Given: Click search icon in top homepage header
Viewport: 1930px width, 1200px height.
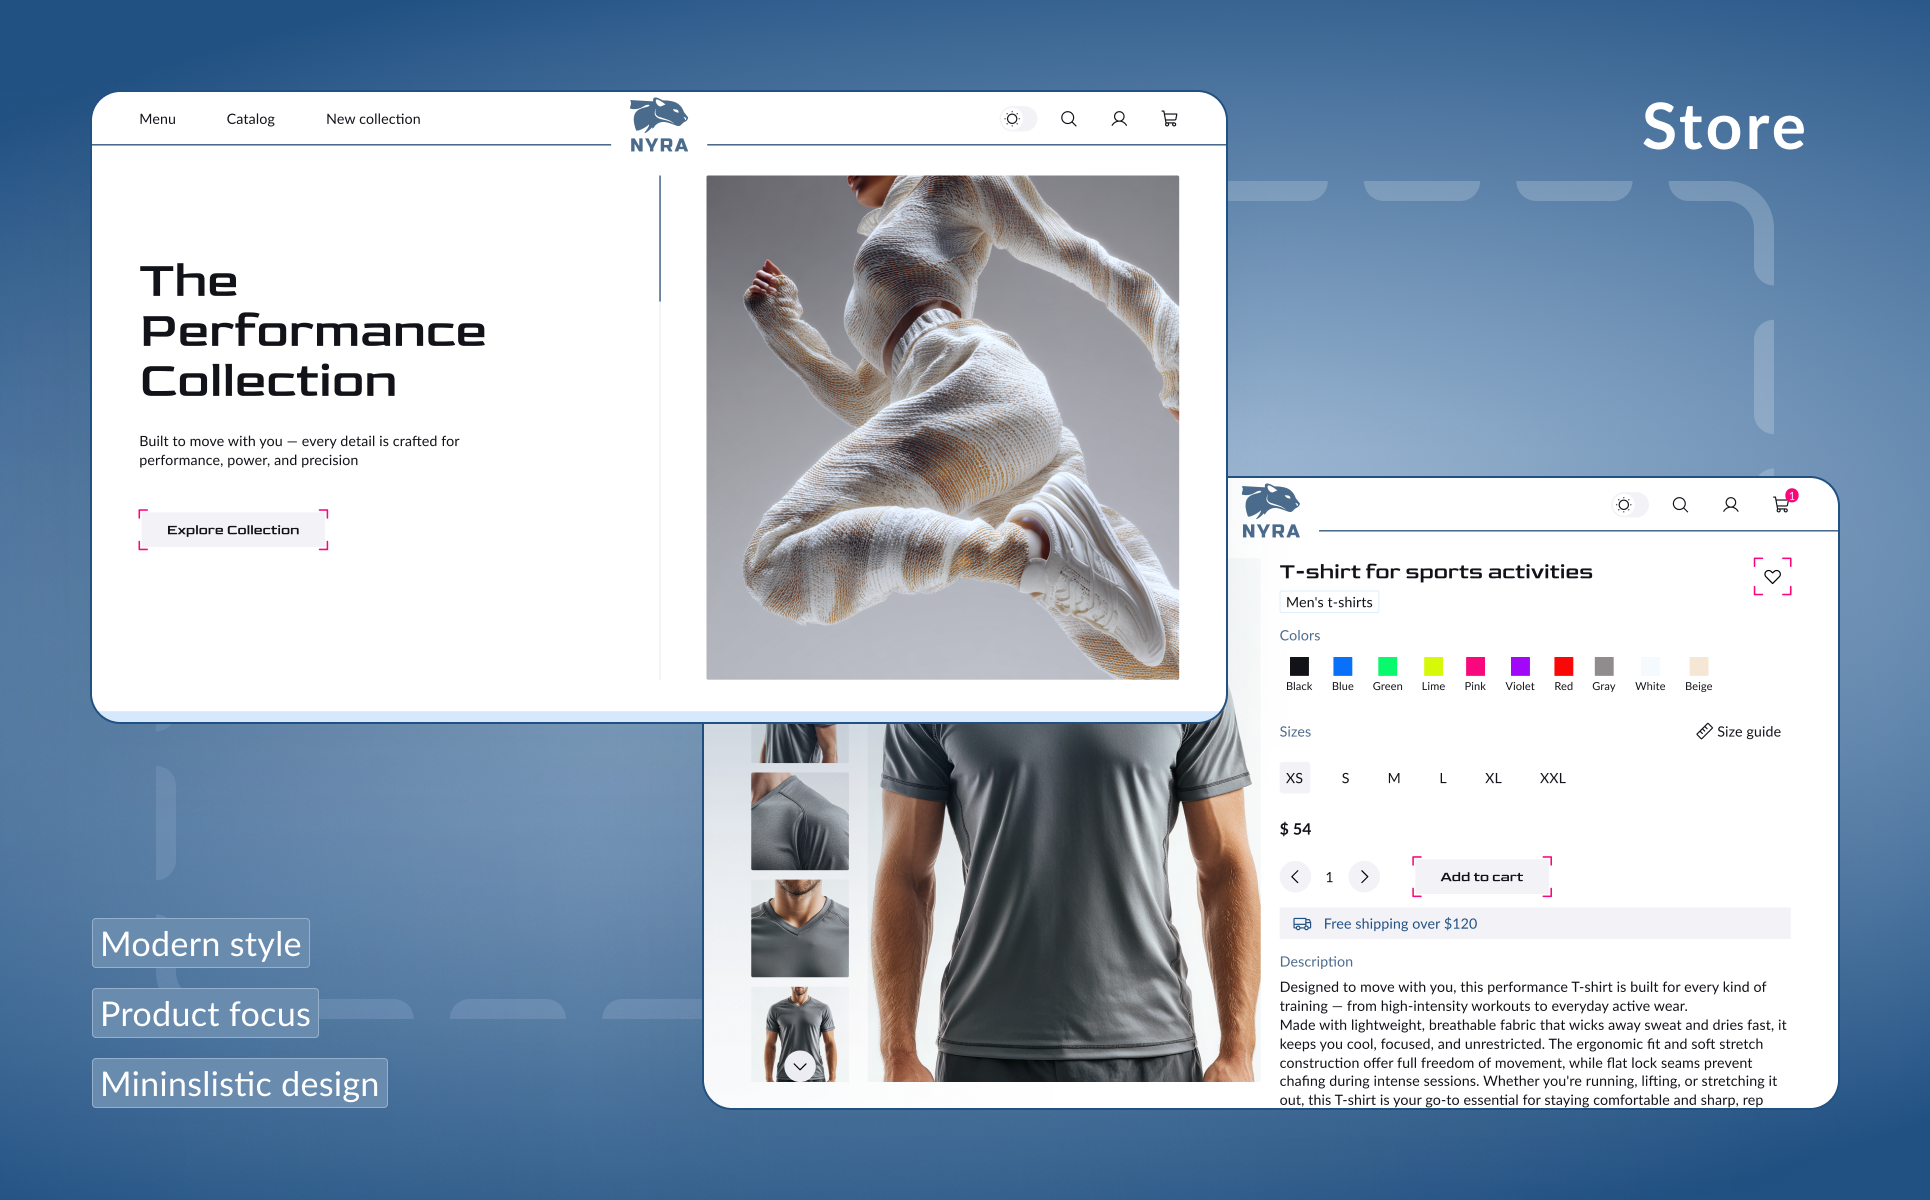Looking at the screenshot, I should 1068,119.
